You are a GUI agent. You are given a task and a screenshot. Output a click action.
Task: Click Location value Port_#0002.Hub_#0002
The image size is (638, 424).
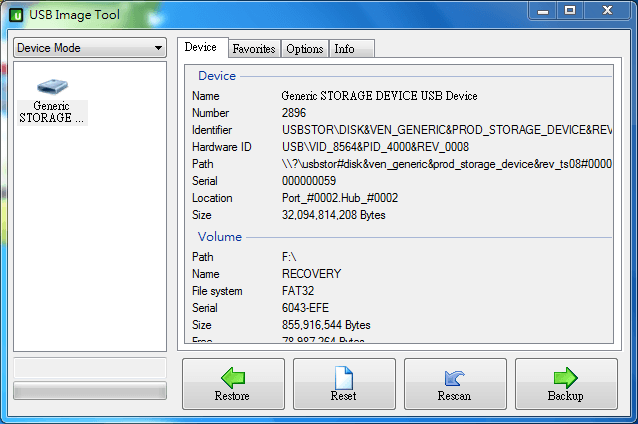pyautogui.click(x=340, y=198)
